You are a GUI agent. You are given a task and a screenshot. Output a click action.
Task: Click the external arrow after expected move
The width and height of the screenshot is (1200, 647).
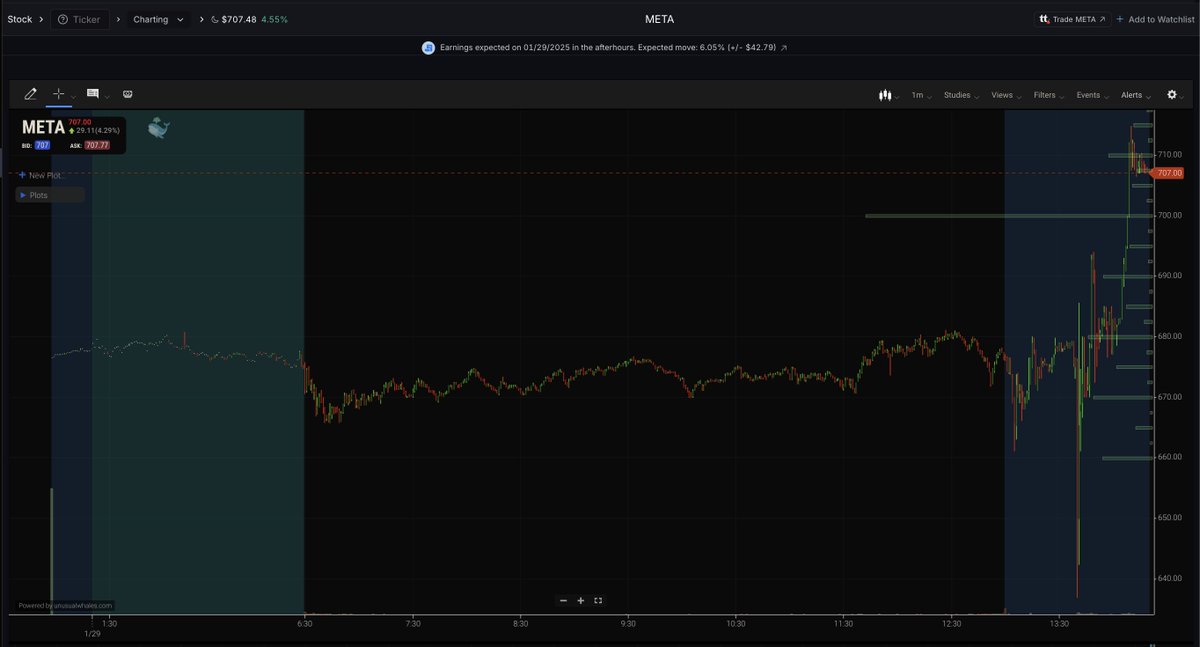coord(784,47)
